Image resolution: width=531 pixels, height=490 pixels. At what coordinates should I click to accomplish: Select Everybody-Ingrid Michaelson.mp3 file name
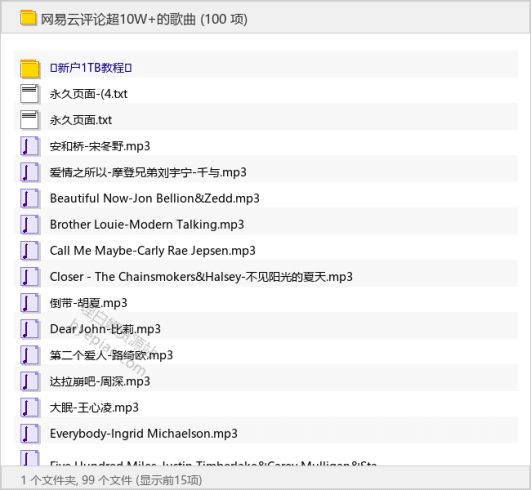click(x=144, y=434)
